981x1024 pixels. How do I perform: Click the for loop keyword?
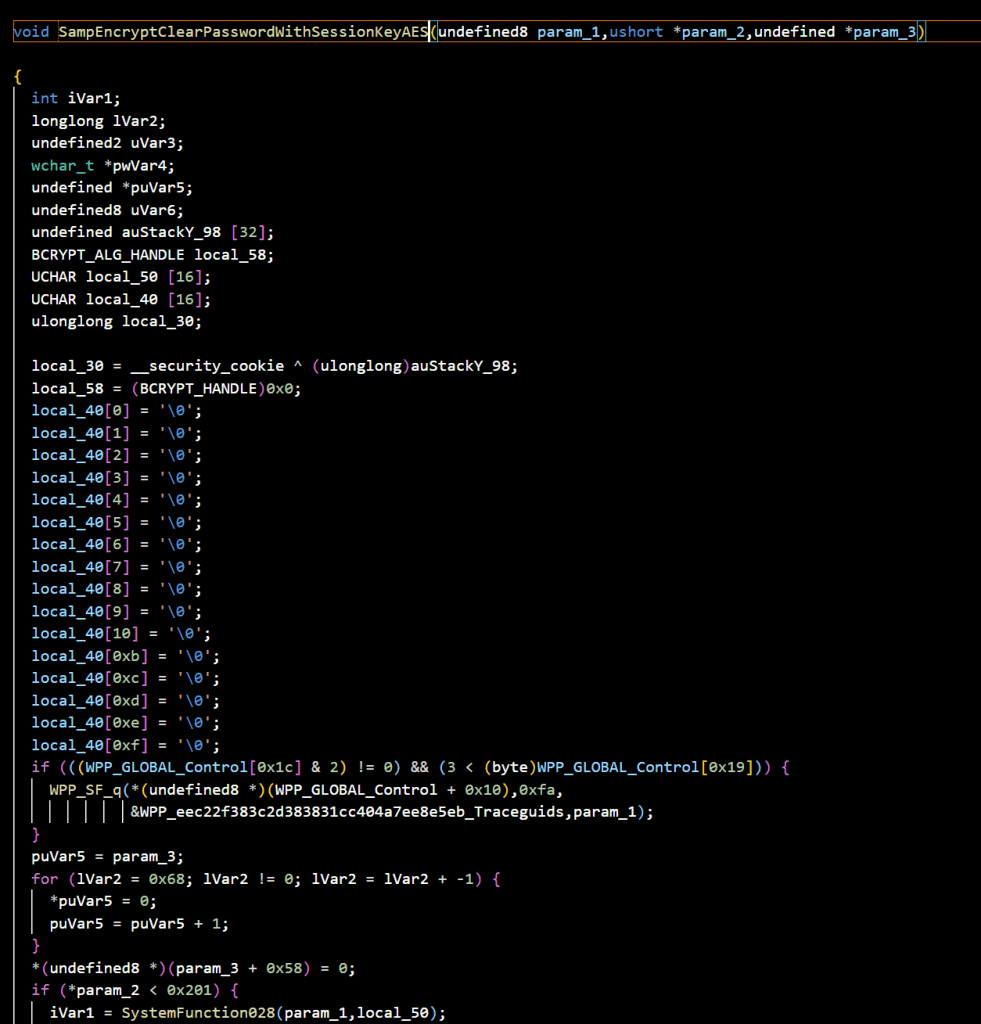[45, 879]
